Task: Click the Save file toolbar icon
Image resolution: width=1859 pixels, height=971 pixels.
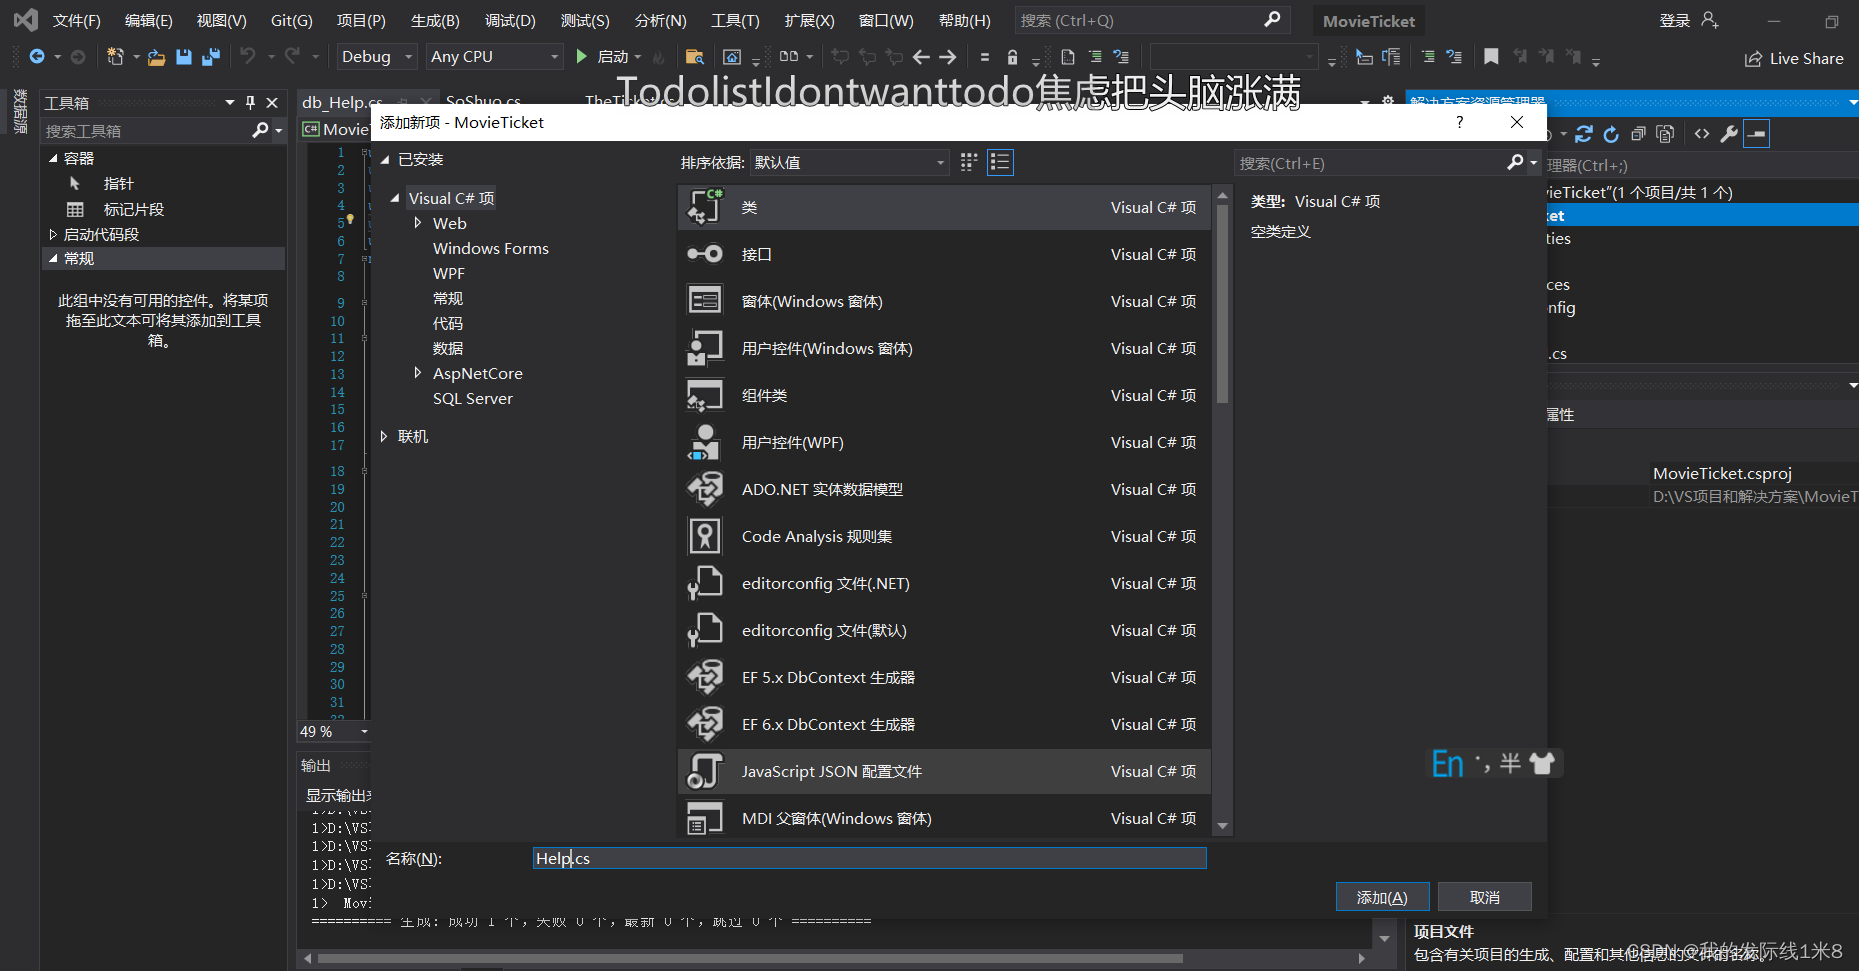Action: 184,57
